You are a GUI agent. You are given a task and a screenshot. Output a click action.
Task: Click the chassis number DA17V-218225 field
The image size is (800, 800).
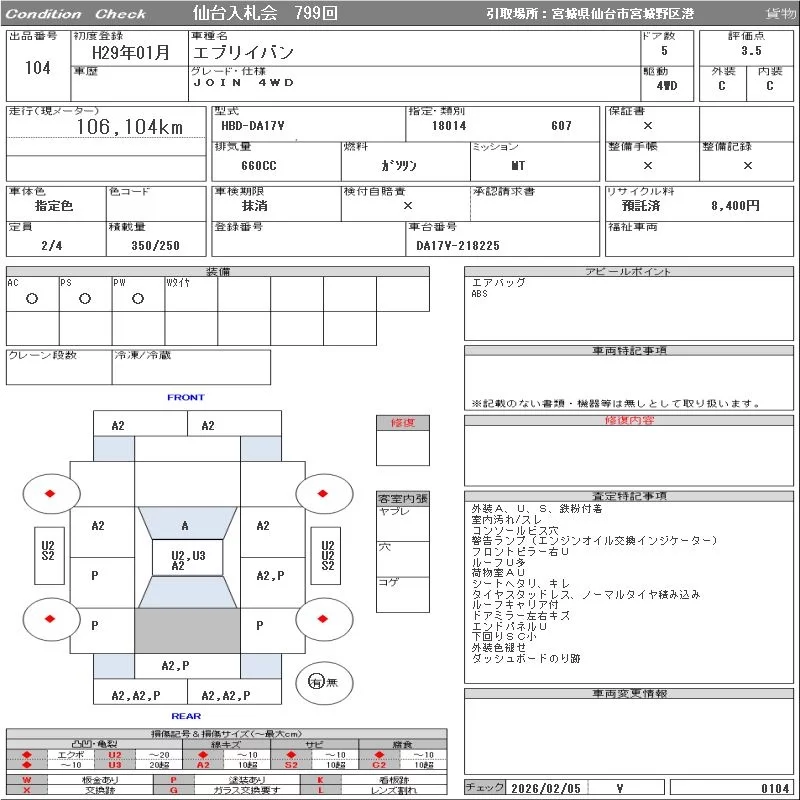pos(458,245)
